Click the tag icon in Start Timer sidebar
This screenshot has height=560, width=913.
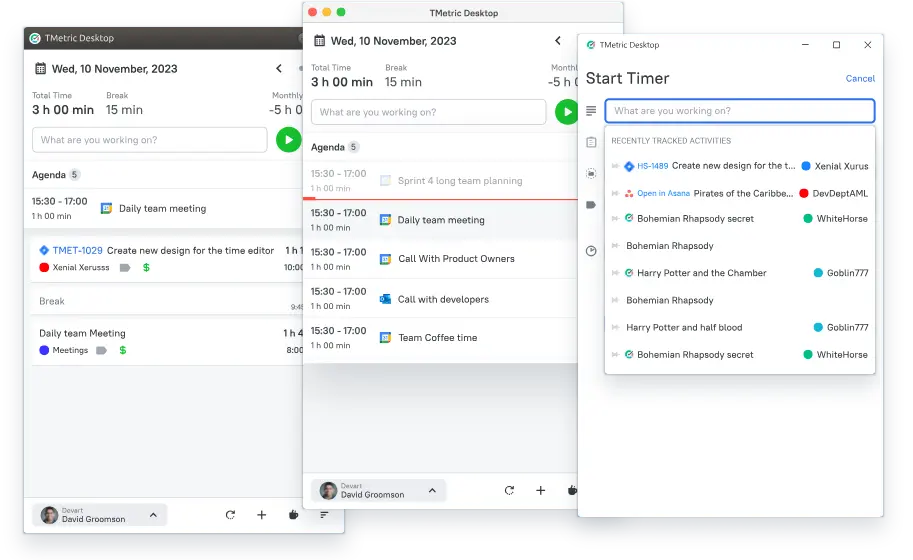591,205
